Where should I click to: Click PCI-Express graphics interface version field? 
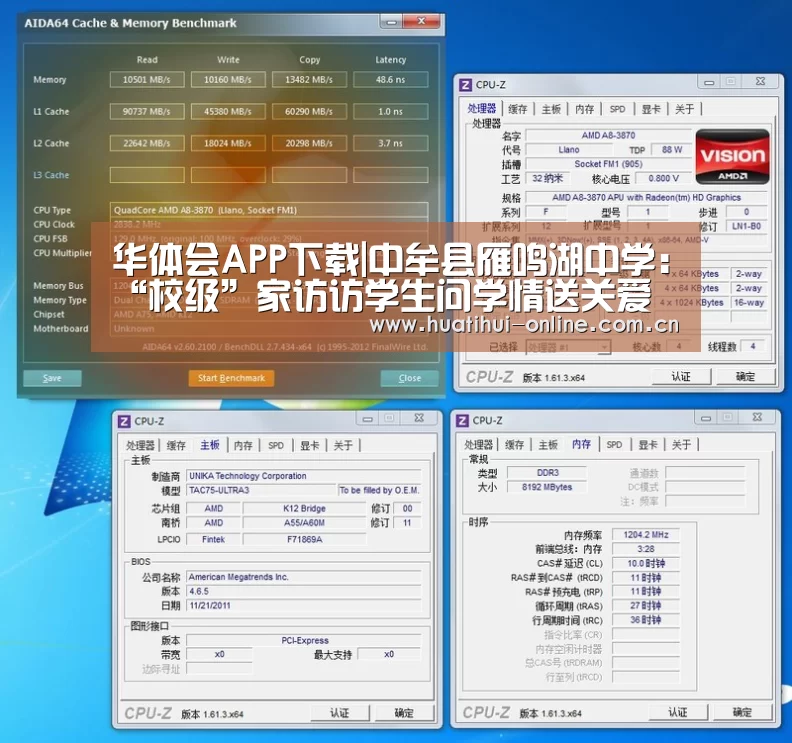click(304, 640)
